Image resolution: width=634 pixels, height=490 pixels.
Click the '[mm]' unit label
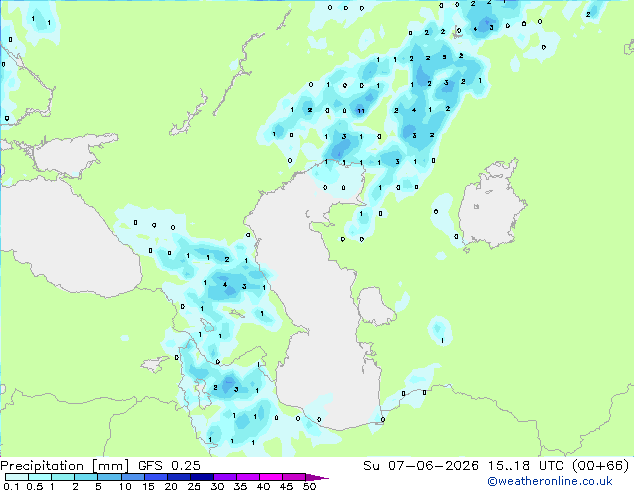tap(110, 466)
